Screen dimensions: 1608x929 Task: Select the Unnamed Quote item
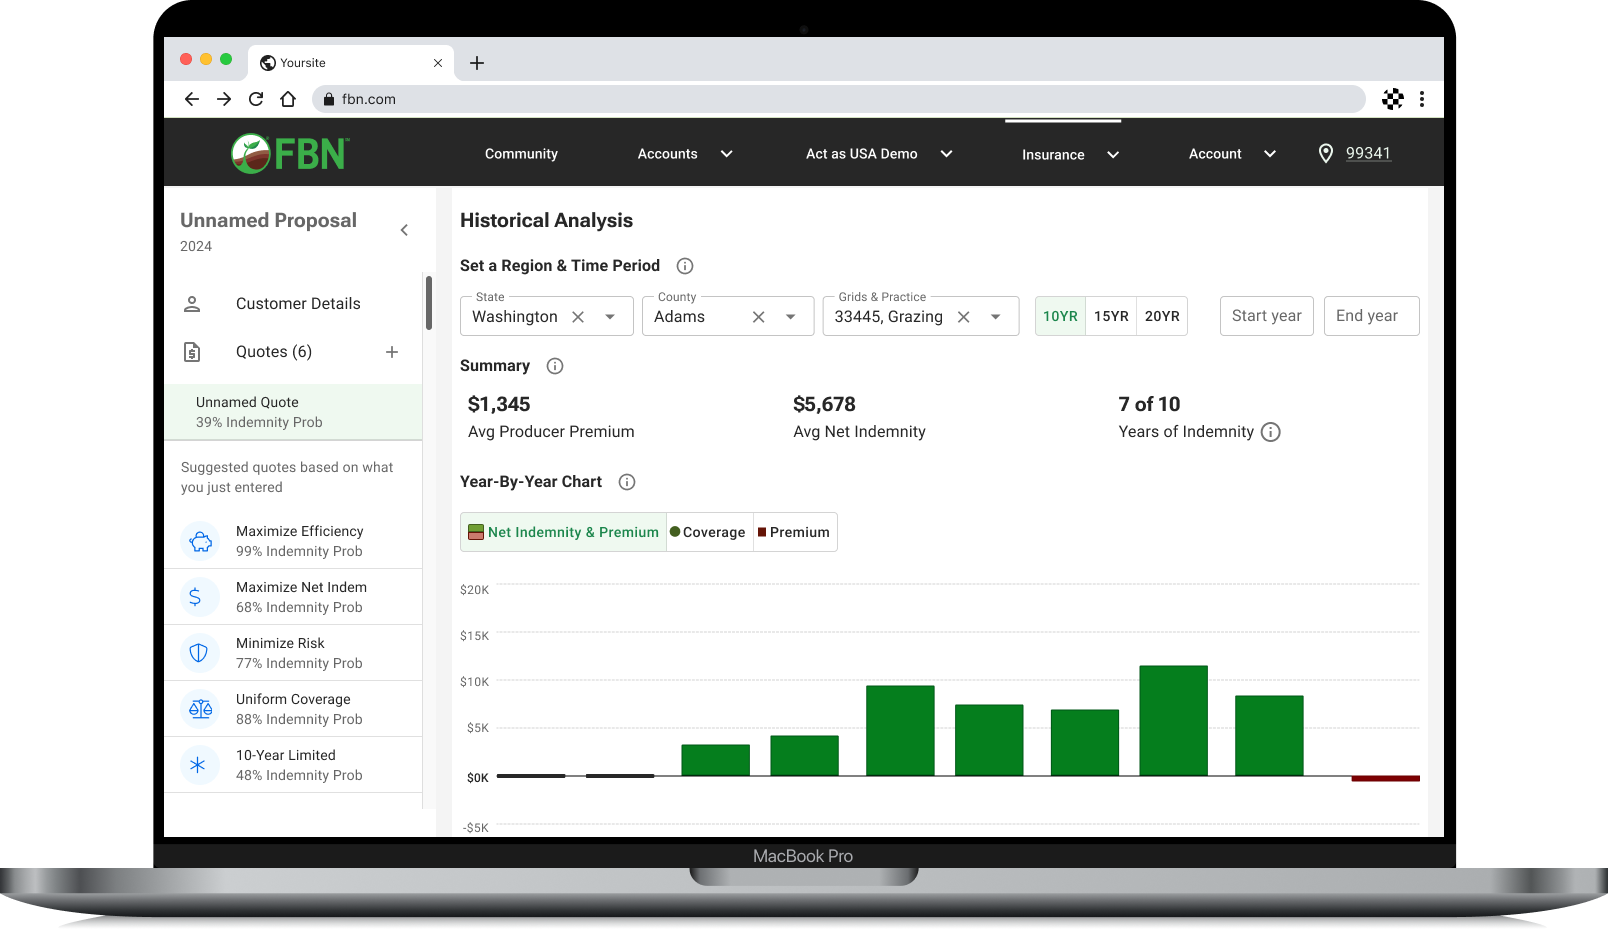tap(293, 412)
